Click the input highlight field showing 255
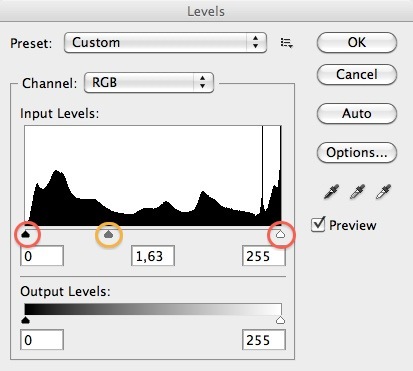This screenshot has width=413, height=371. tap(264, 256)
